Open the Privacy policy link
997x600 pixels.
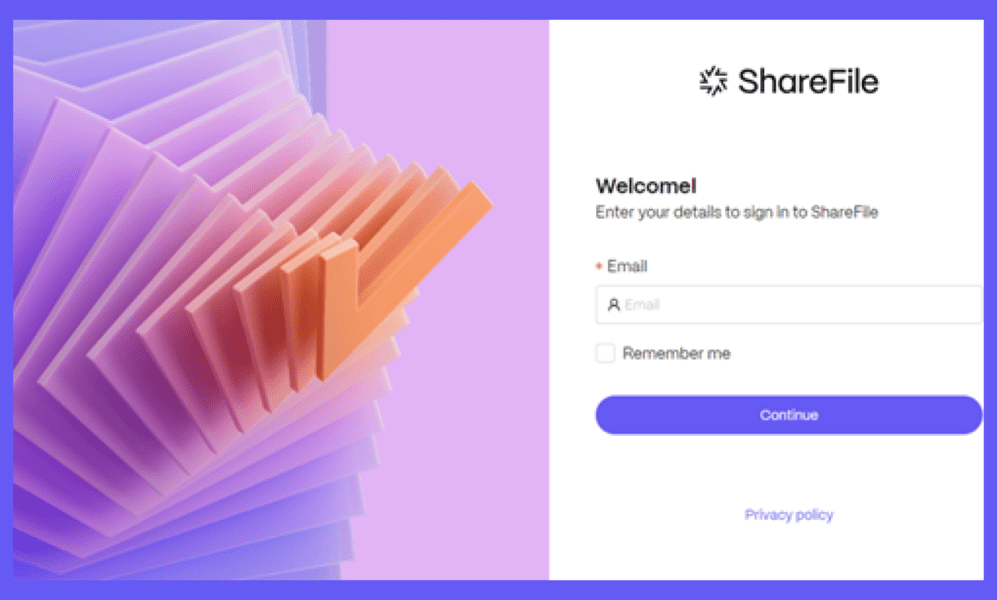click(788, 515)
